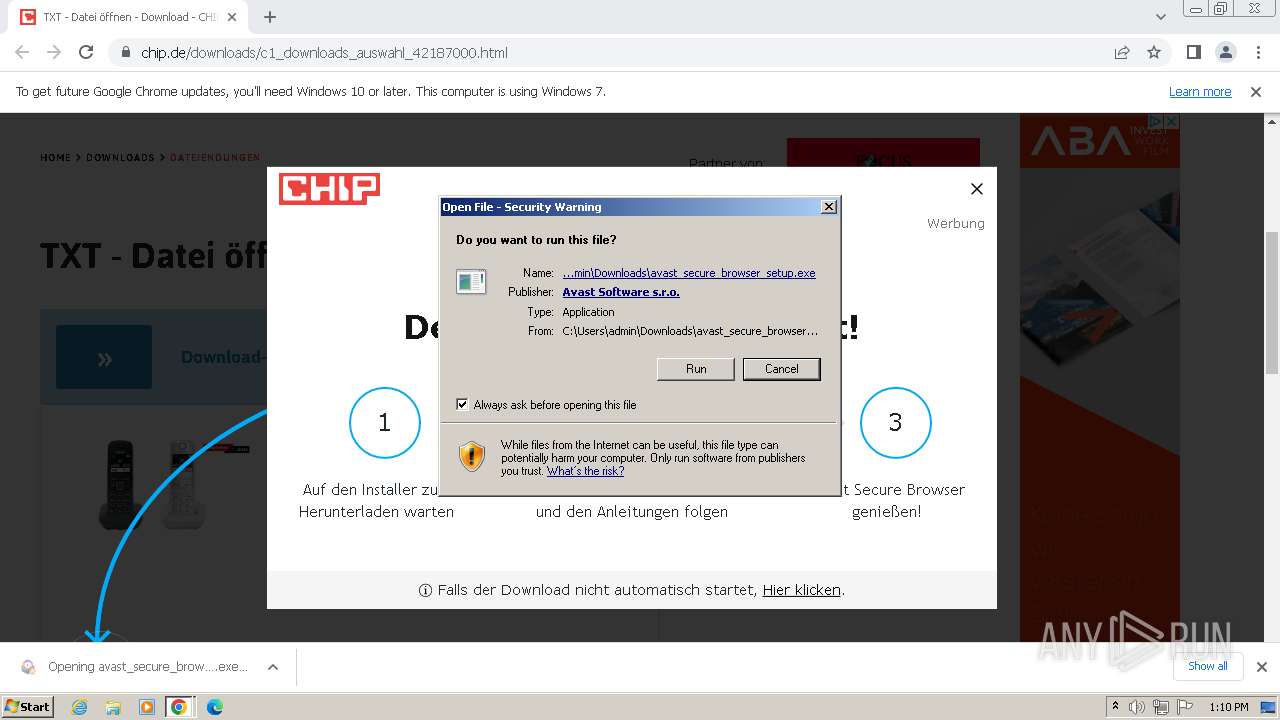Viewport: 1280px width, 720px height.
Task: Click the 1:10 PM taskbar clock
Action: pos(1229,707)
